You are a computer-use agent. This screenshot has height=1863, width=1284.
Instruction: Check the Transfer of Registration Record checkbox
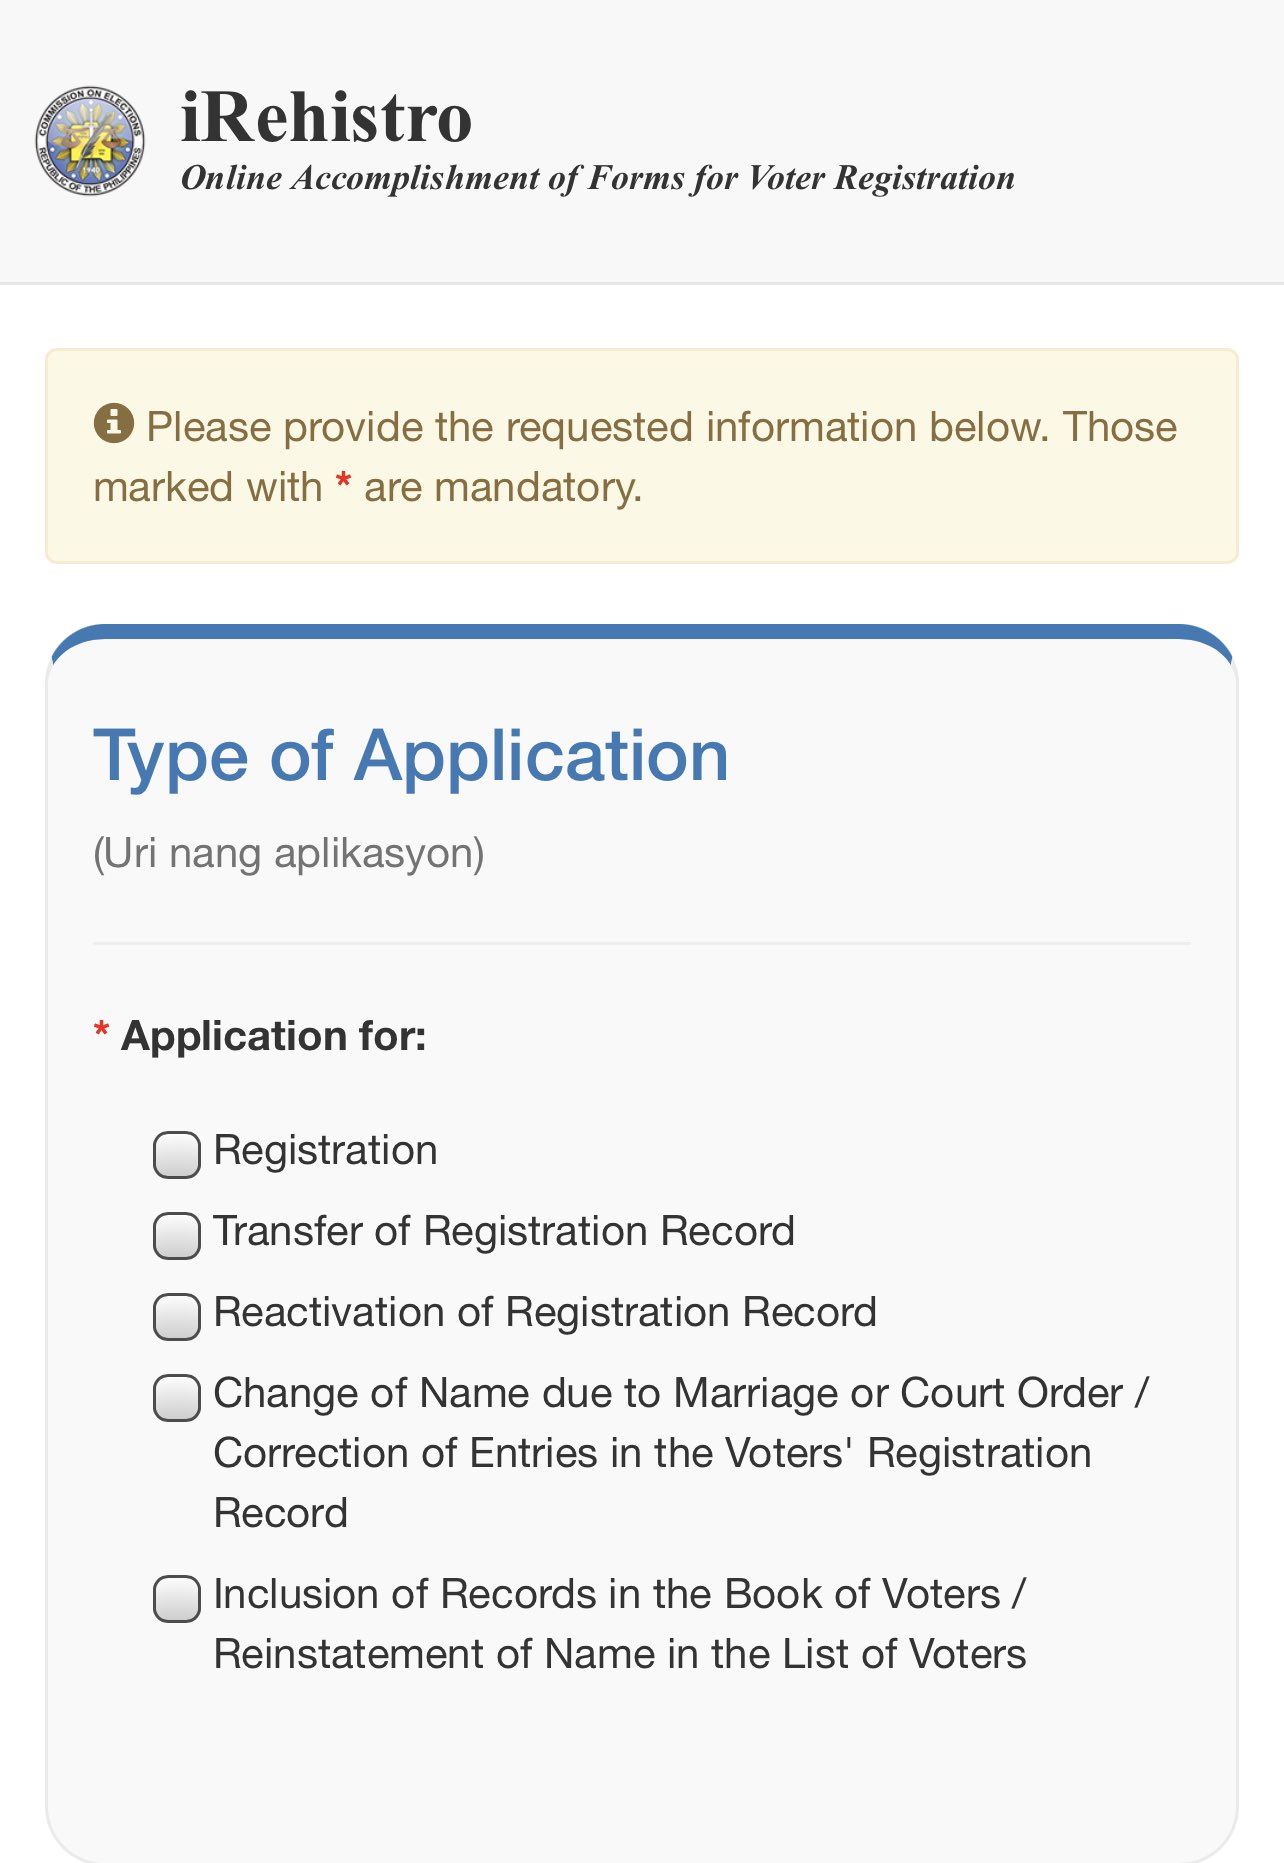177,1236
